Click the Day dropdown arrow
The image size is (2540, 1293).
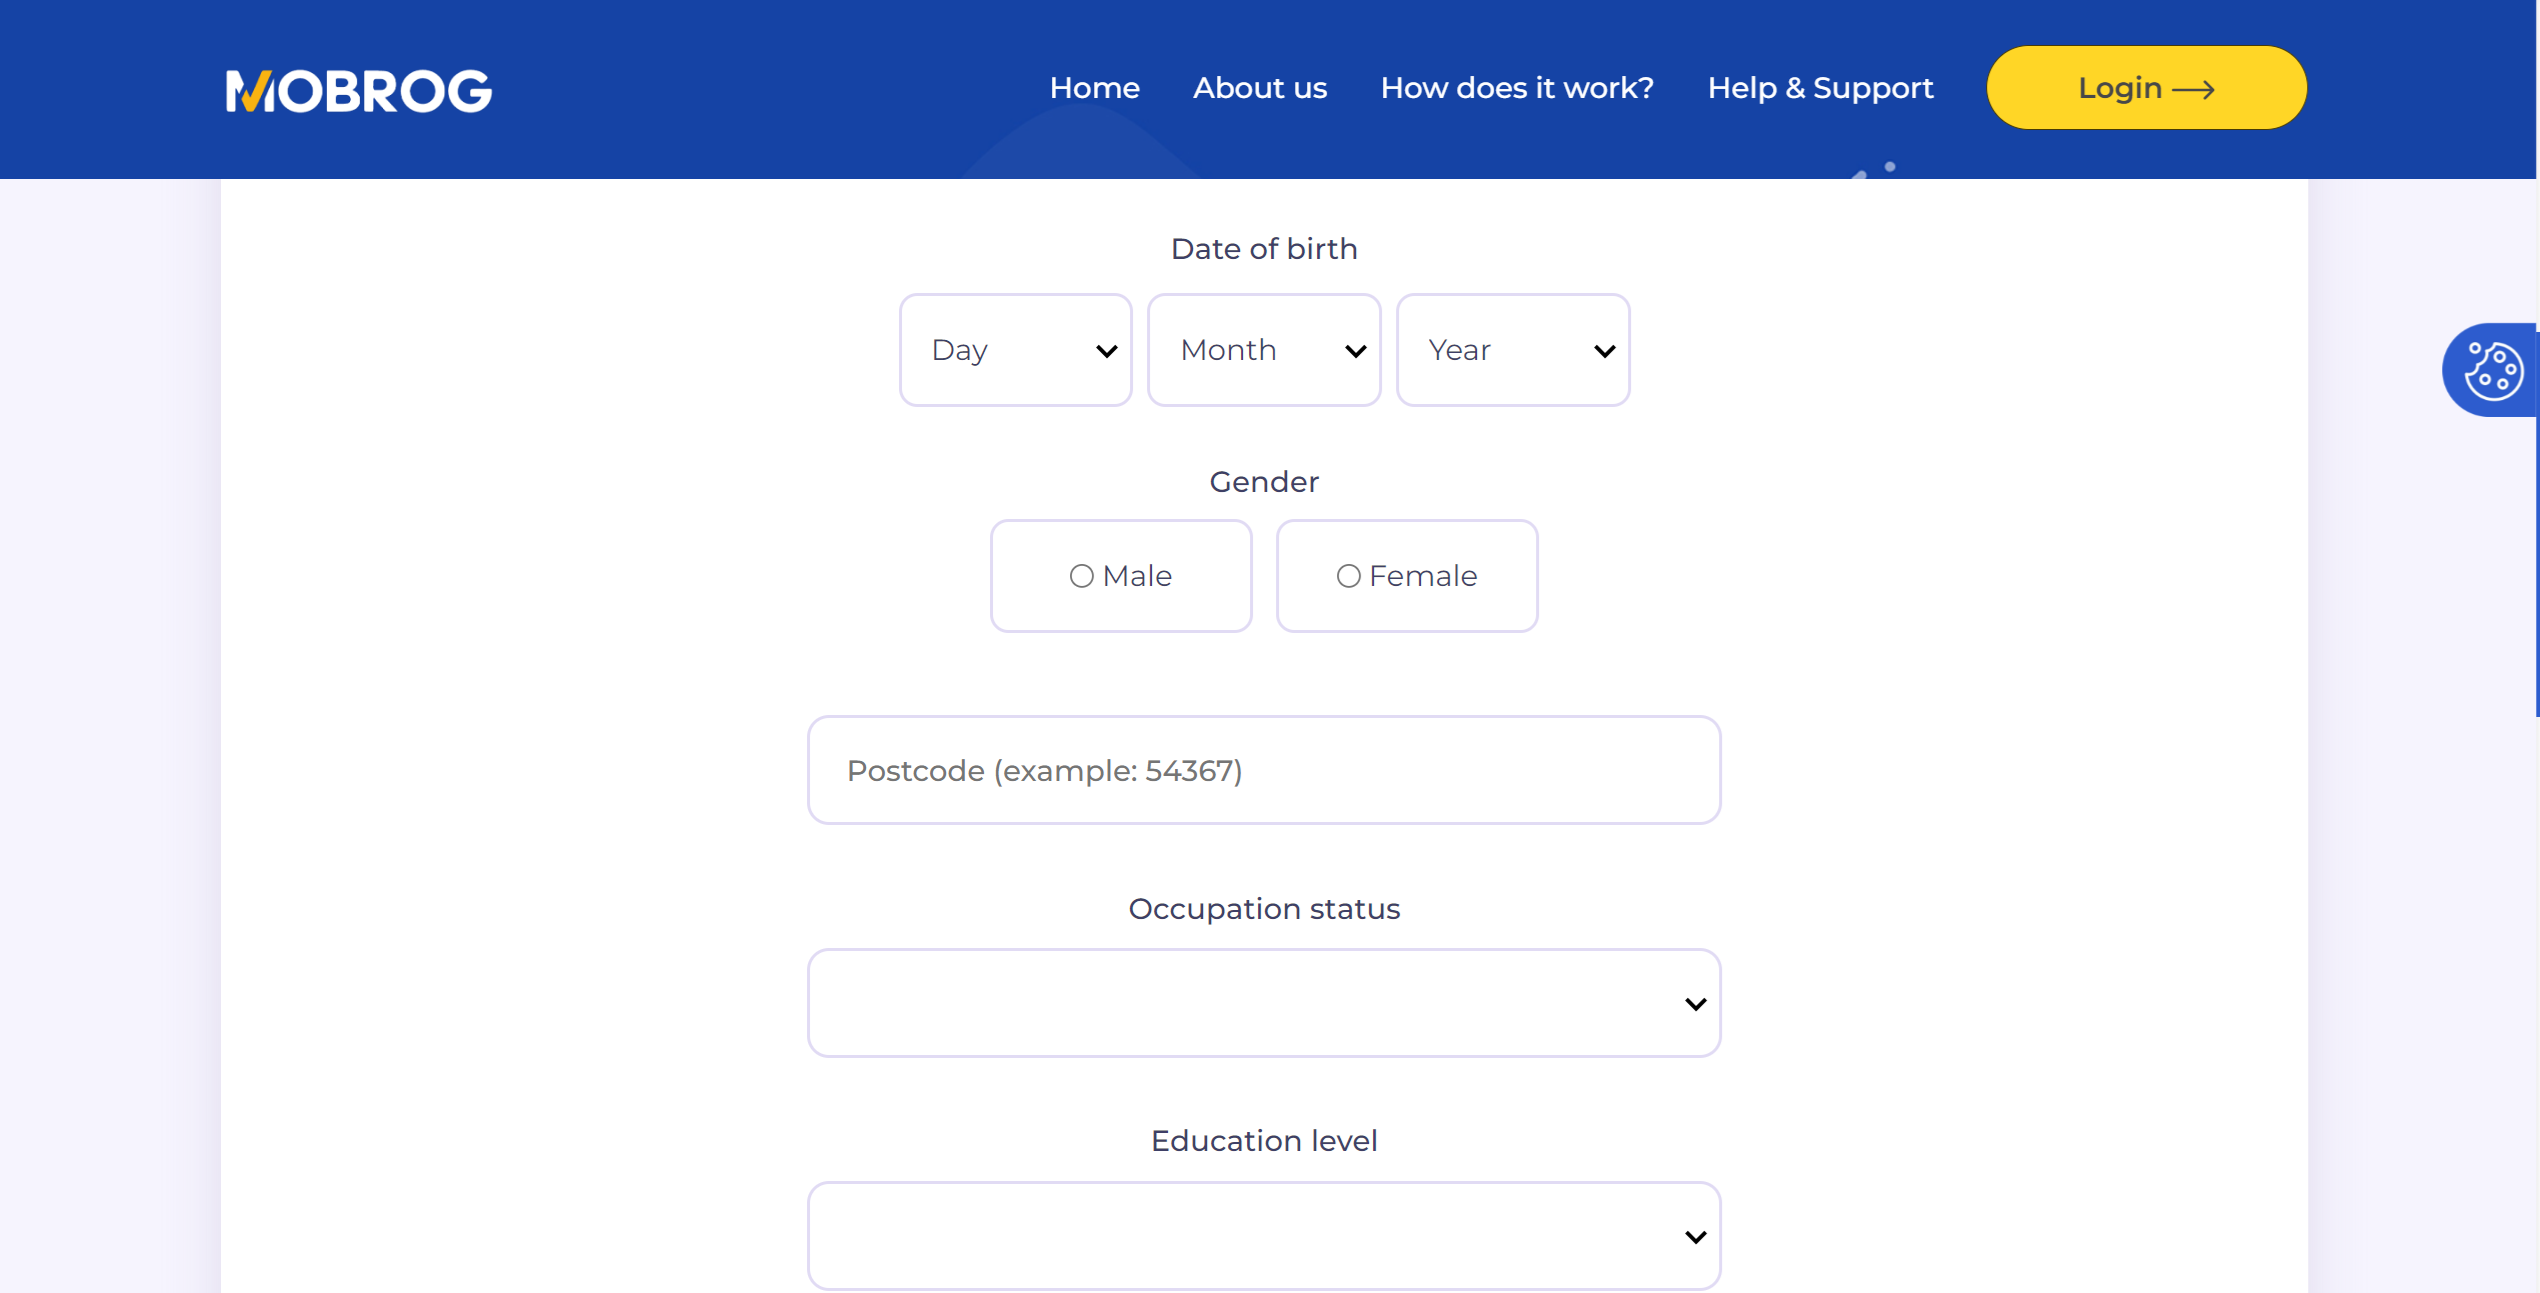1103,348
